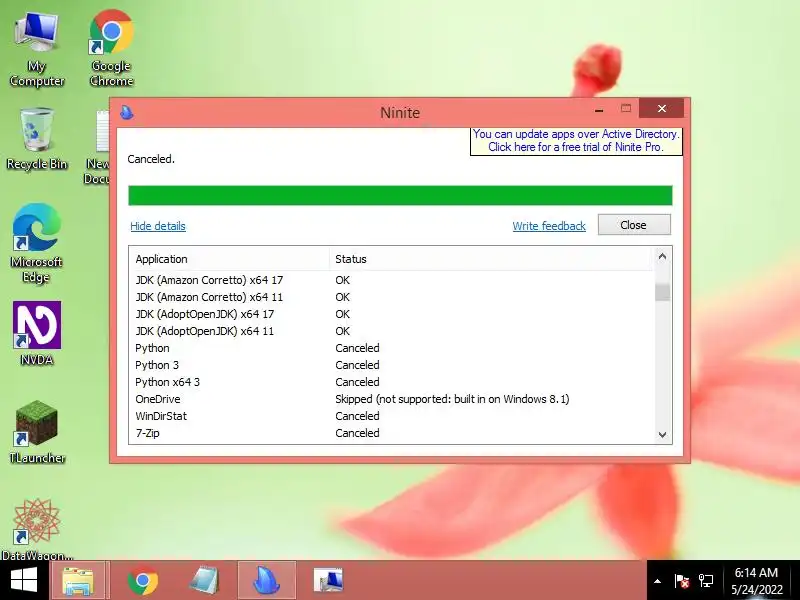Select the JDK (Amazon Corretto) x64 11 row
This screenshot has width=800, height=600.
[391, 297]
